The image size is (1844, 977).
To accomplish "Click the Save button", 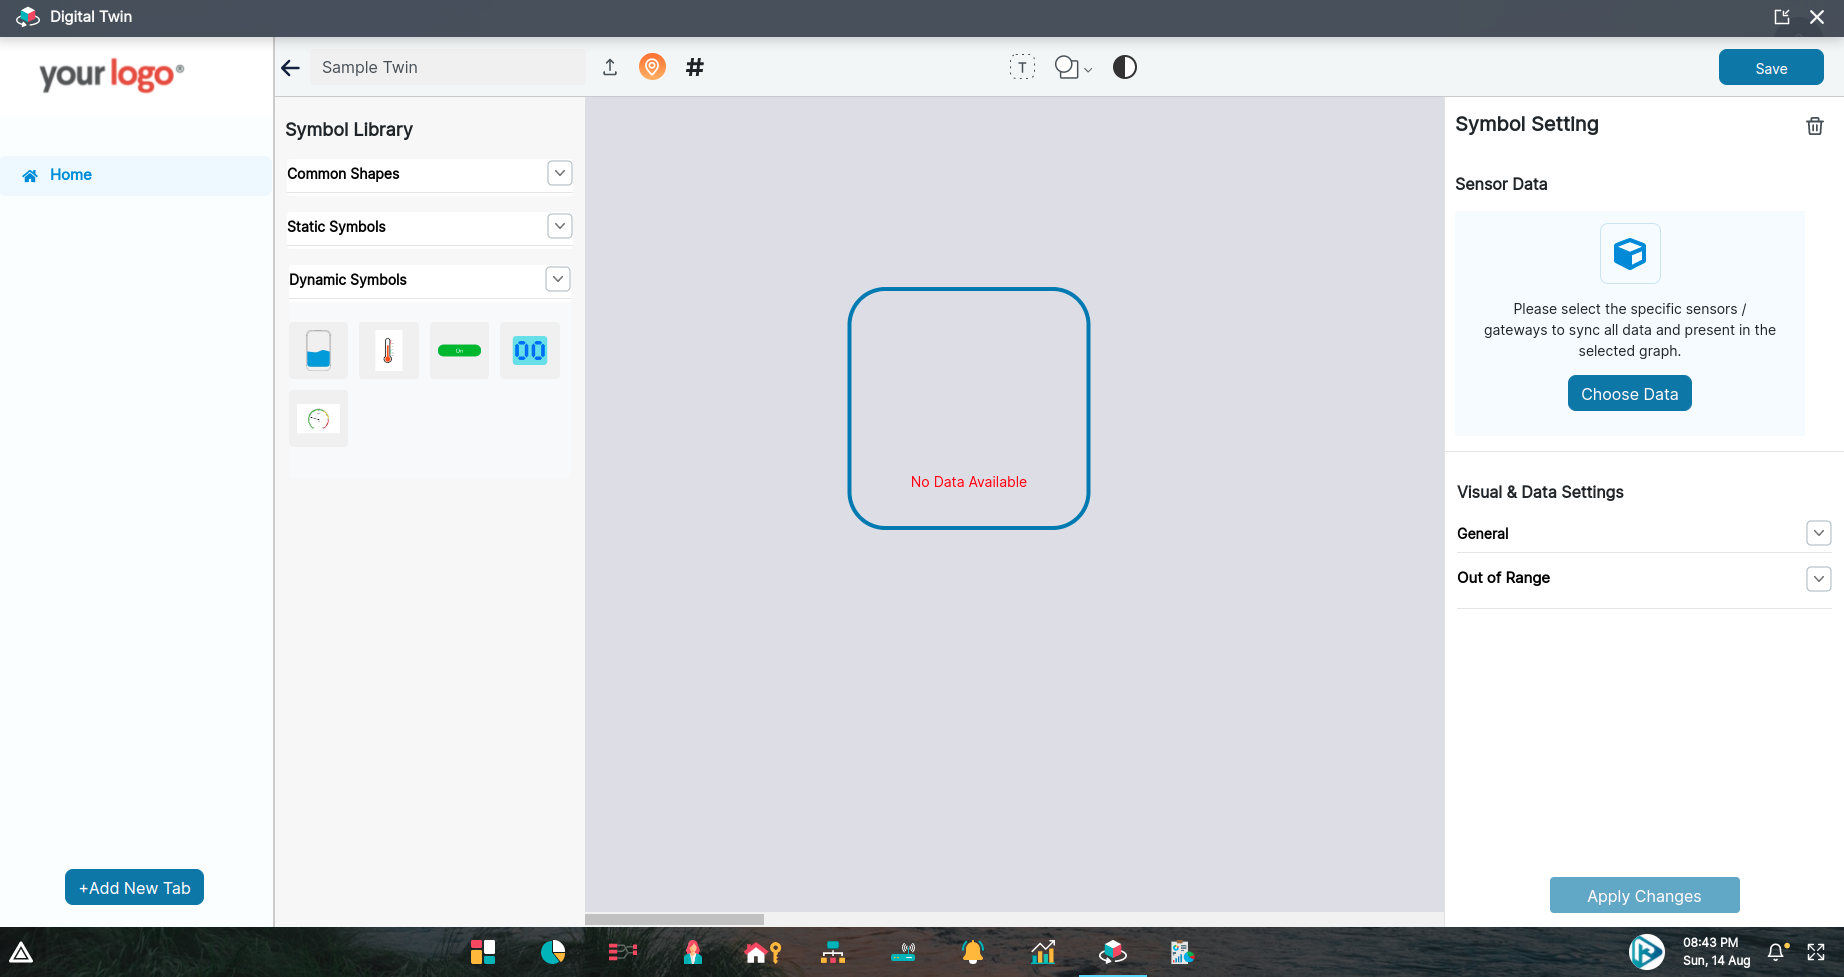I will point(1770,68).
